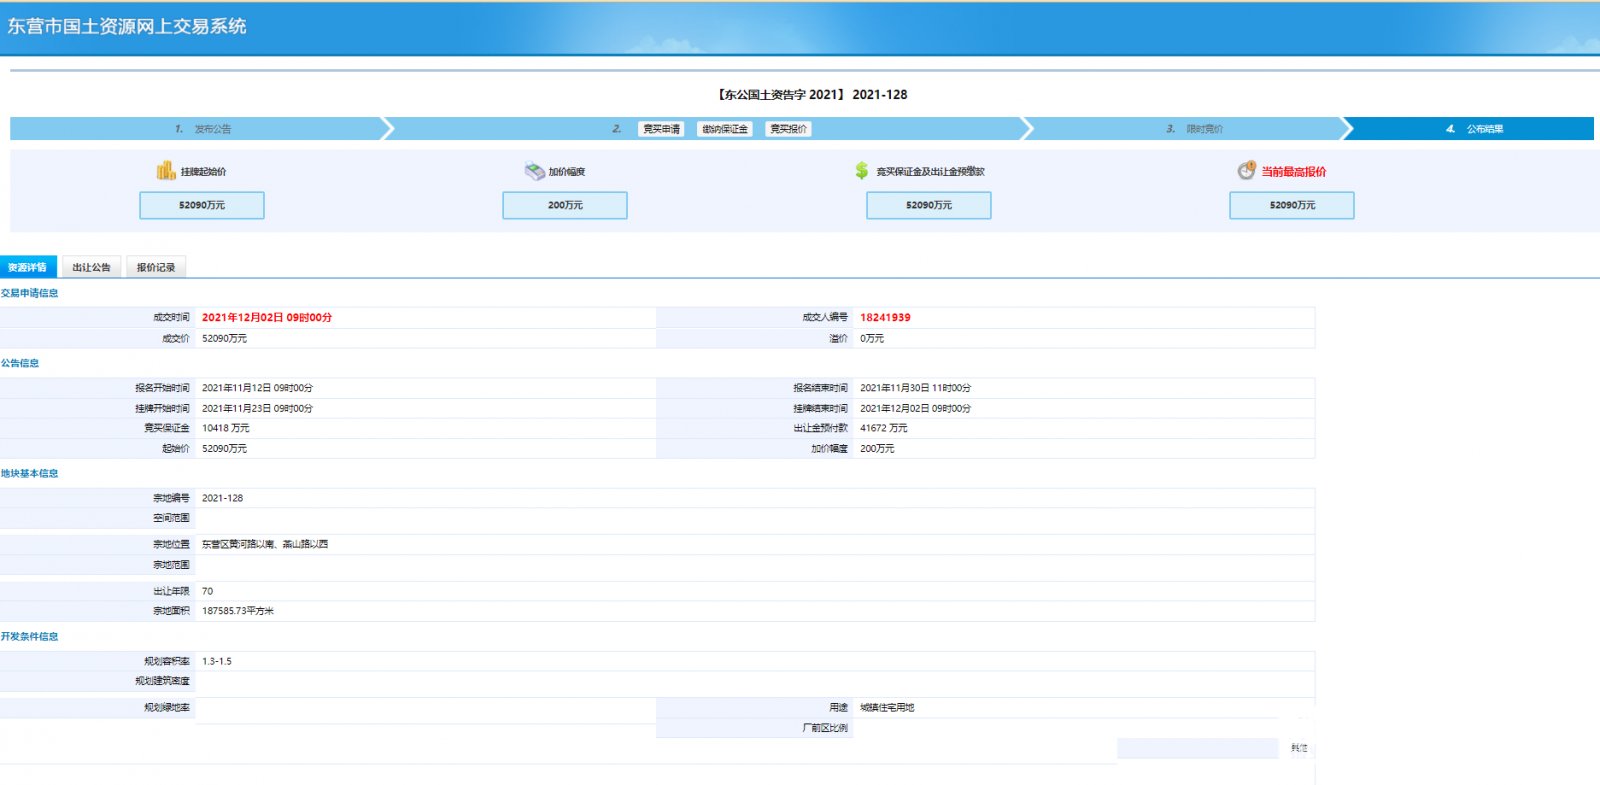Click the 加价幅度 table value 200万元

(x=878, y=448)
